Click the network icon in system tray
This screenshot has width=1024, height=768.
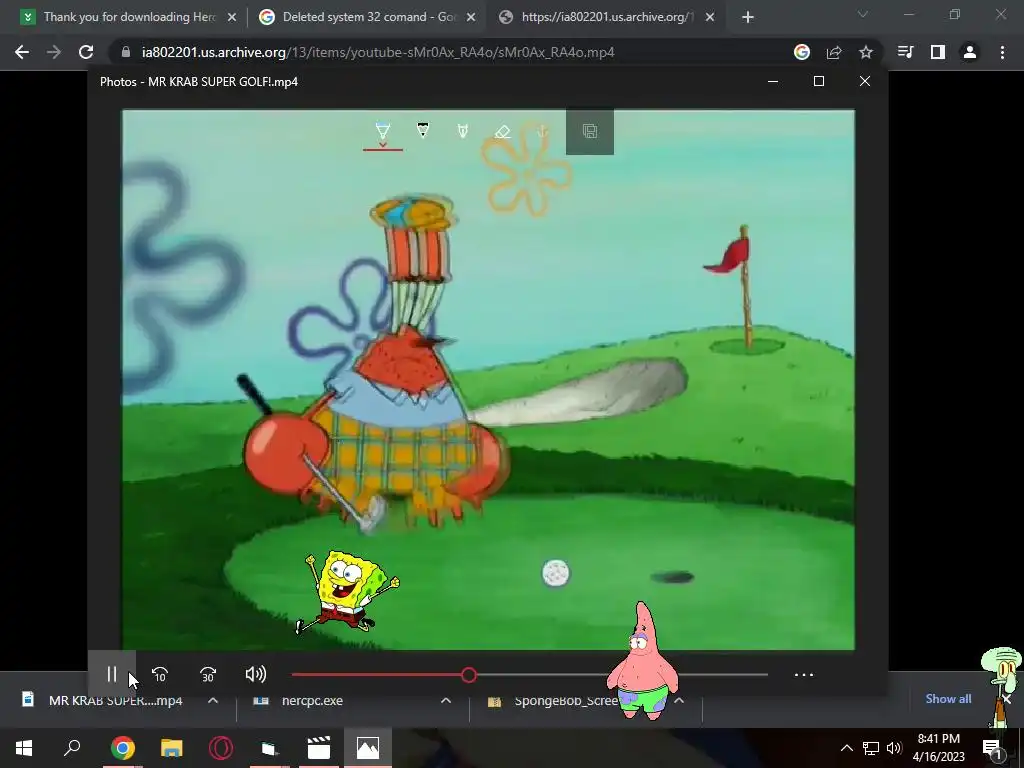point(870,748)
